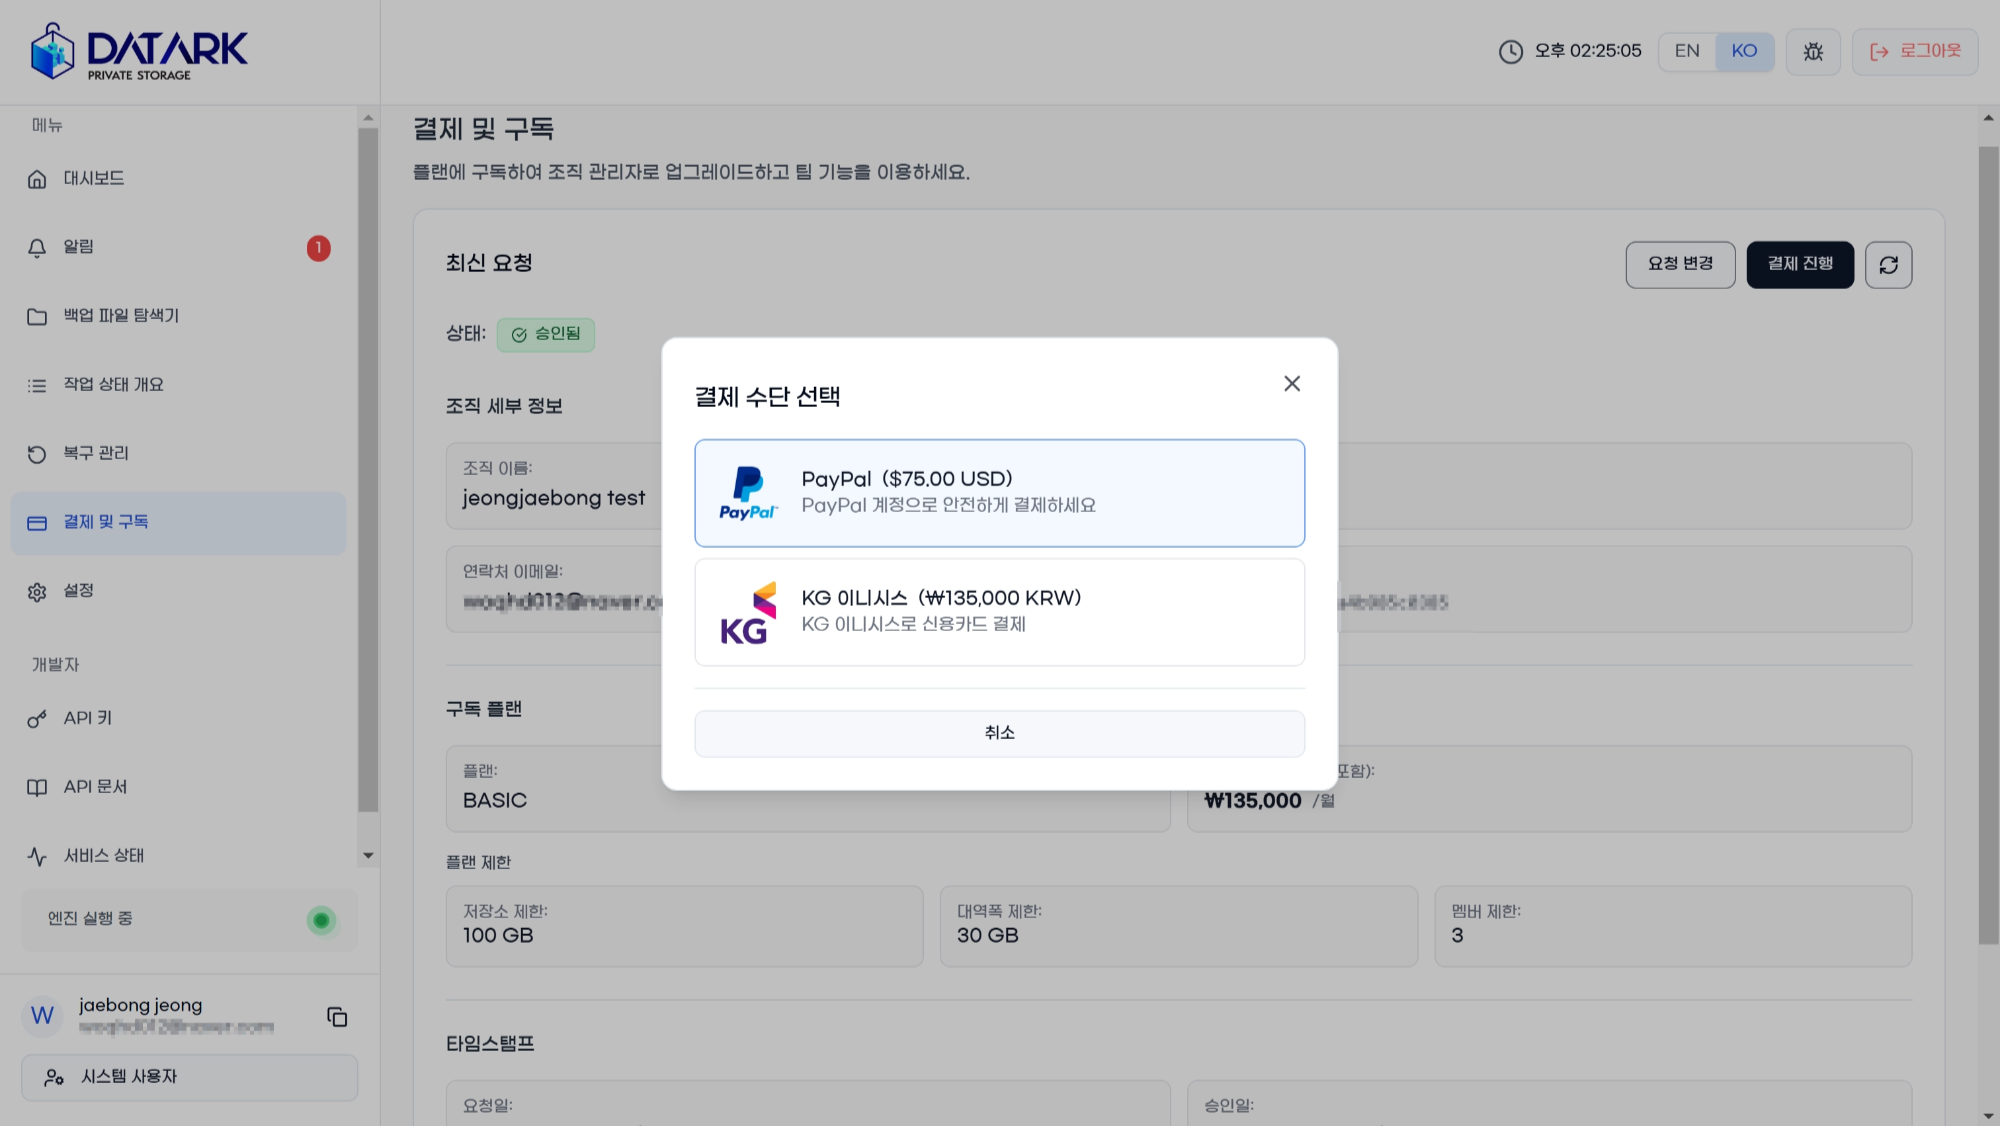Click the 백업 파일 탐색기 folder icon
Viewport: 2000px width, 1126px height.
(37, 317)
